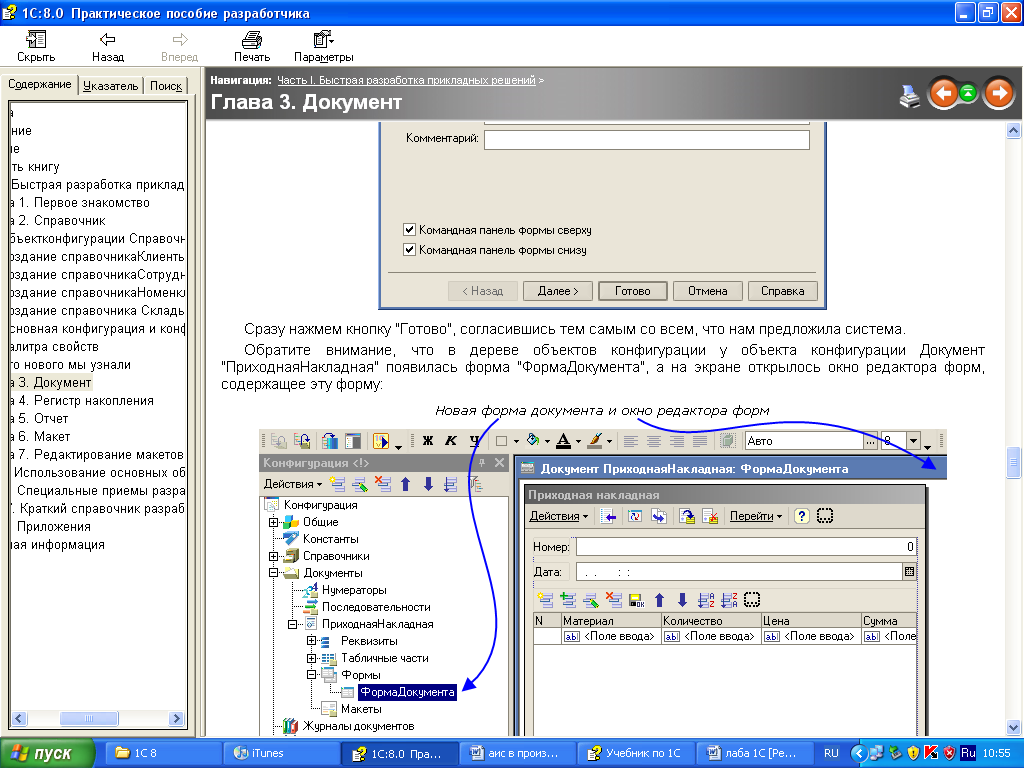Click the printer icon in chapter header
The height and width of the screenshot is (768, 1024).
[909, 96]
